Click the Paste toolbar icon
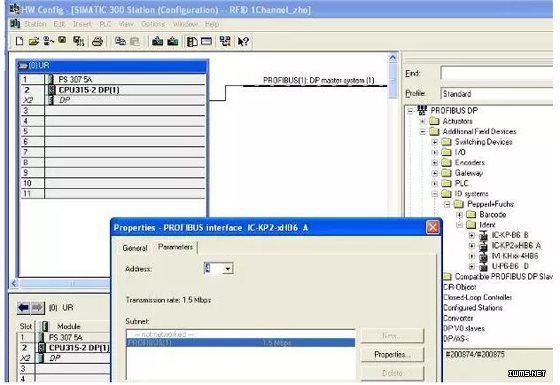 coord(135,41)
